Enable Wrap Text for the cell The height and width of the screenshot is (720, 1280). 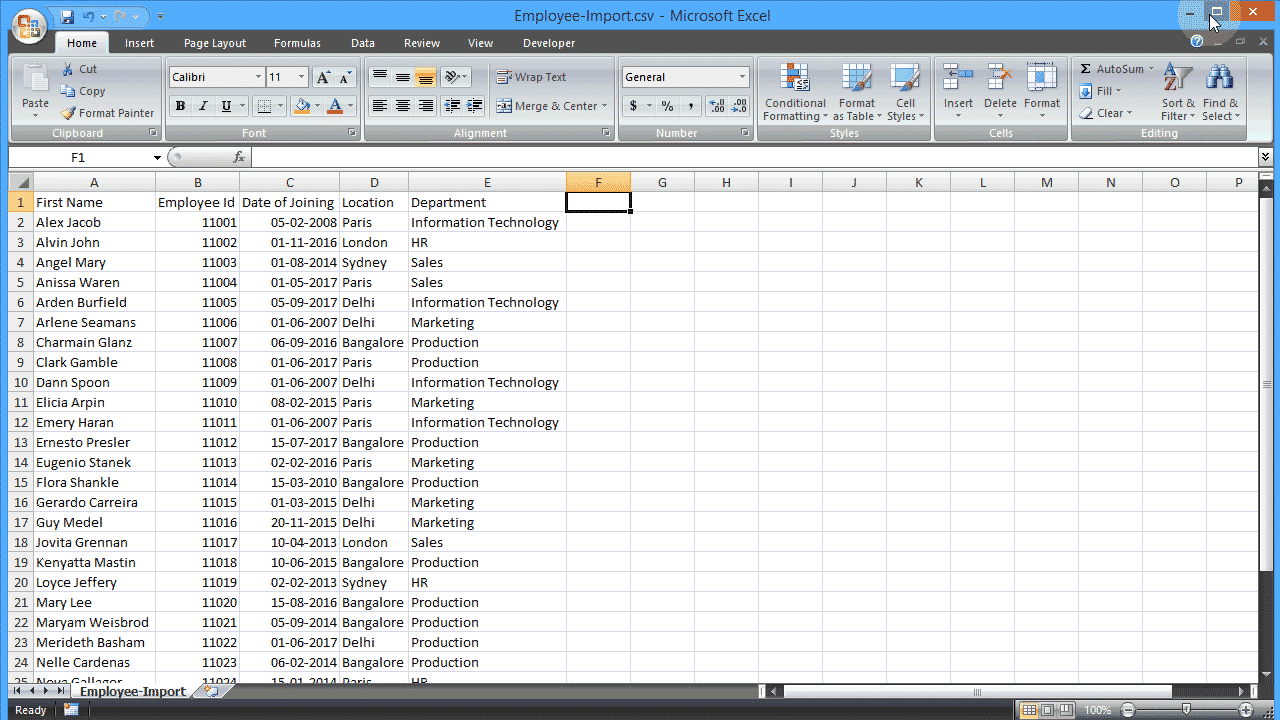(541, 76)
